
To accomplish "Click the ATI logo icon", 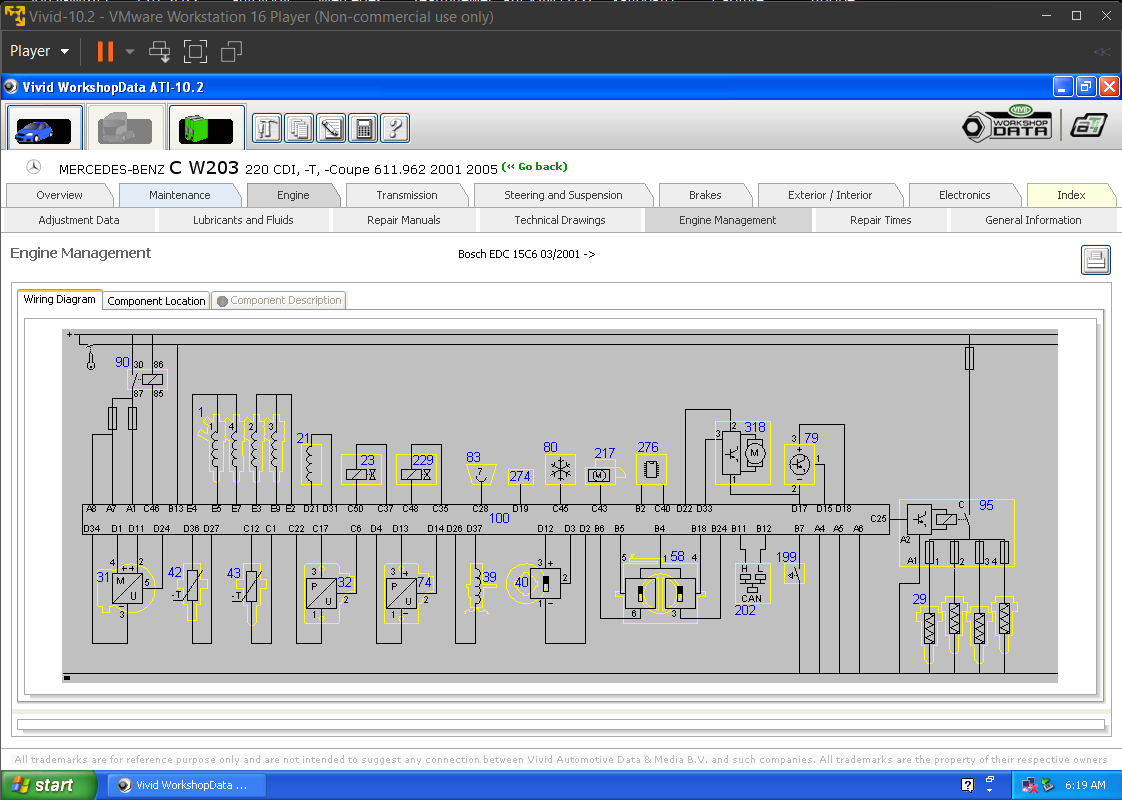I will [x=1088, y=125].
